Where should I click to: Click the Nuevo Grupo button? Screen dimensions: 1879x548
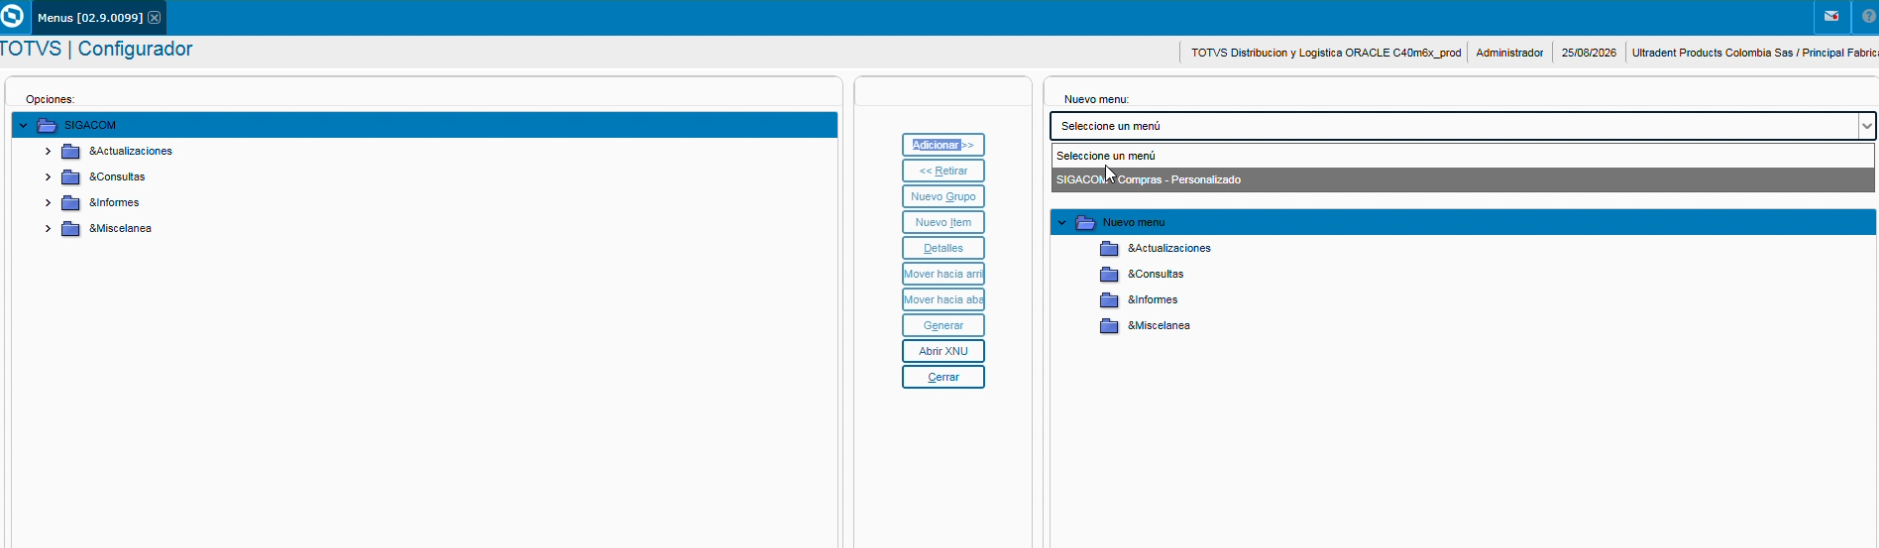coord(943,197)
